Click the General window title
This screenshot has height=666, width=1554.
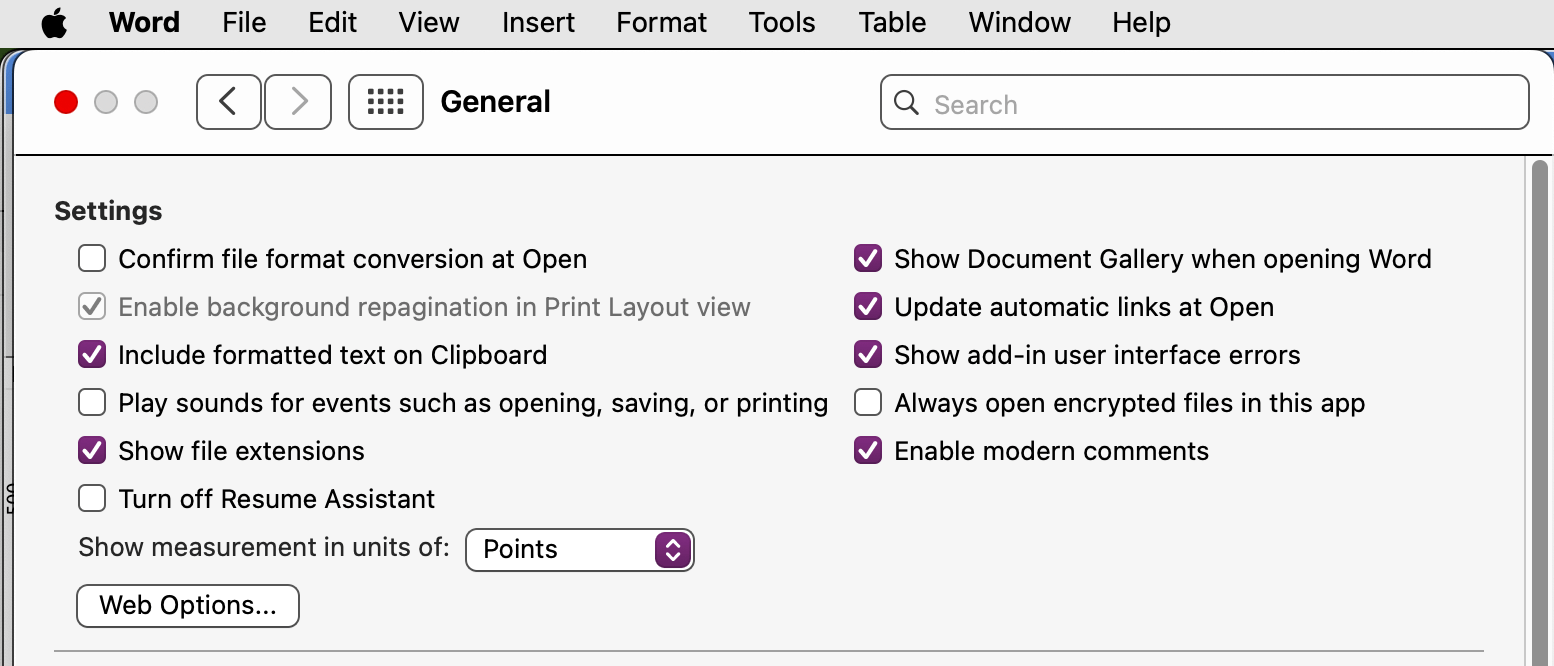496,102
